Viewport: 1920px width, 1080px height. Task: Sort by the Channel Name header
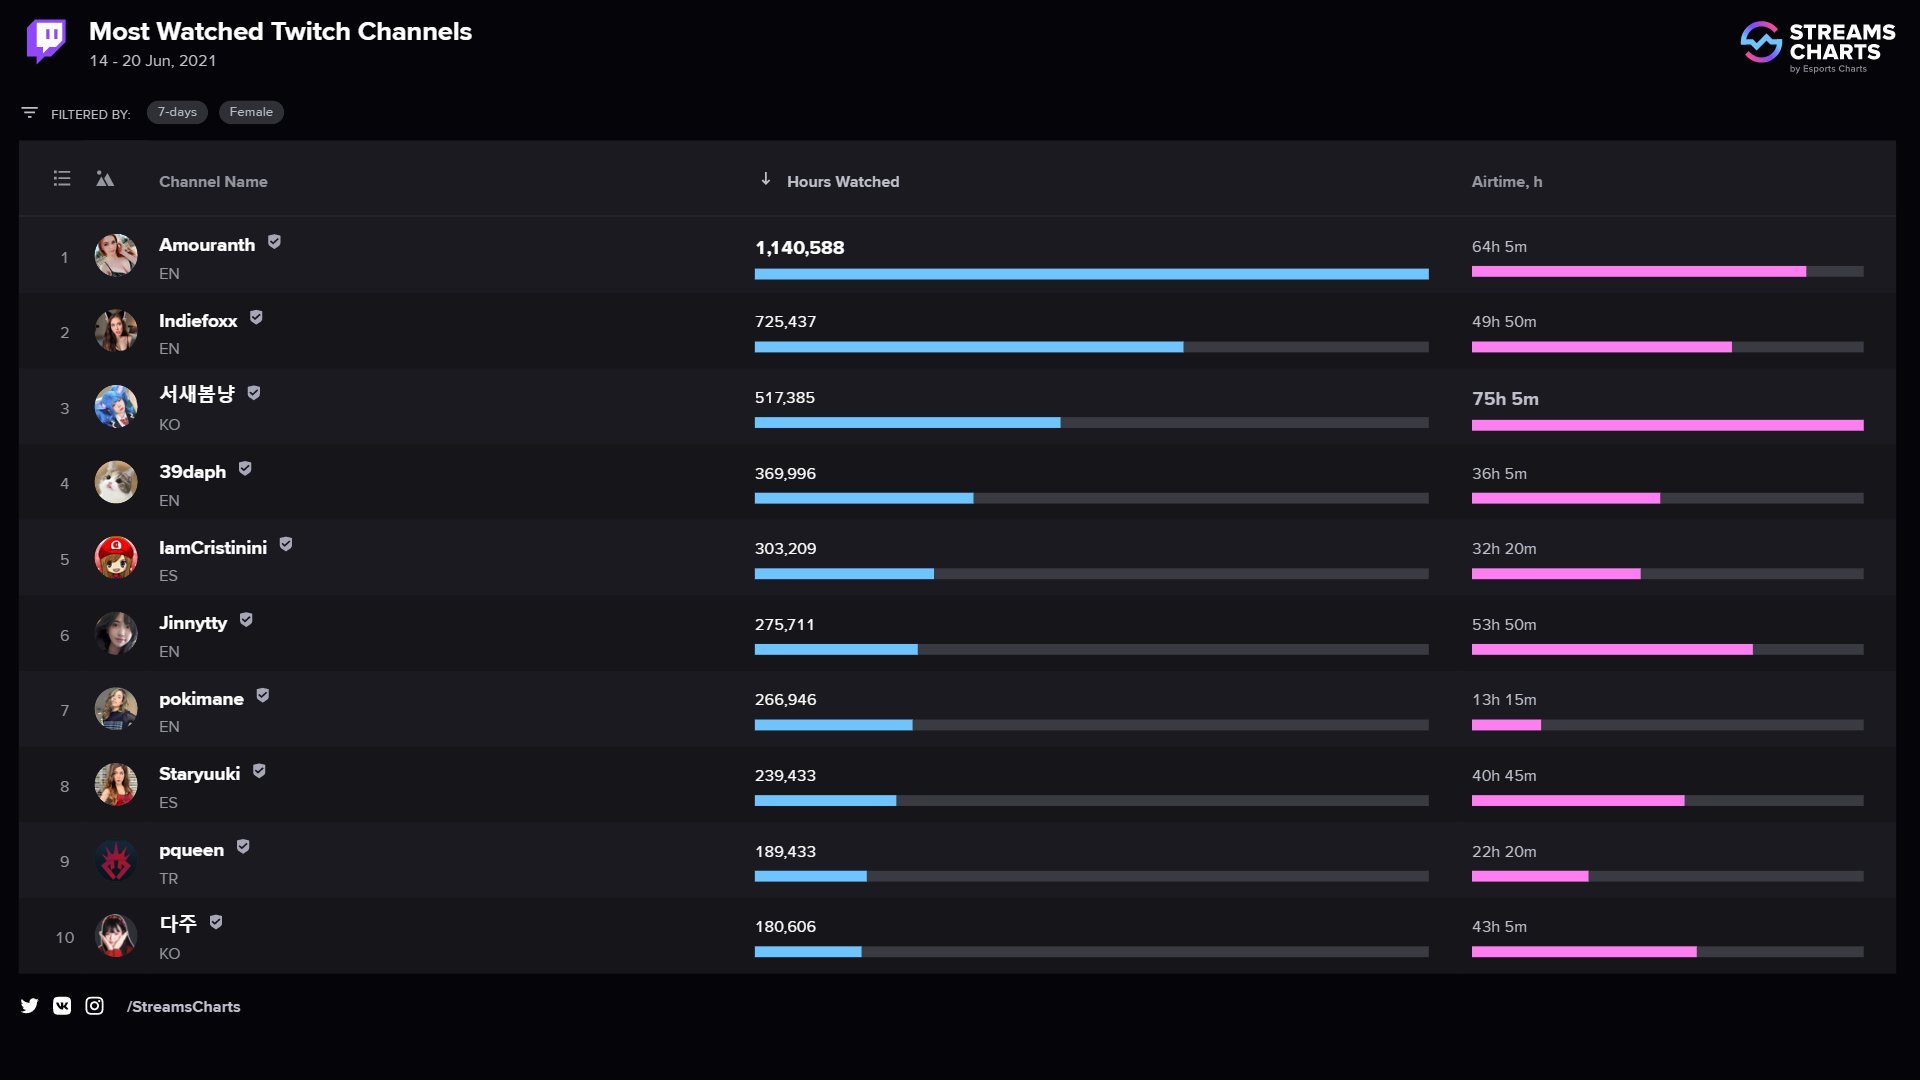click(x=213, y=182)
